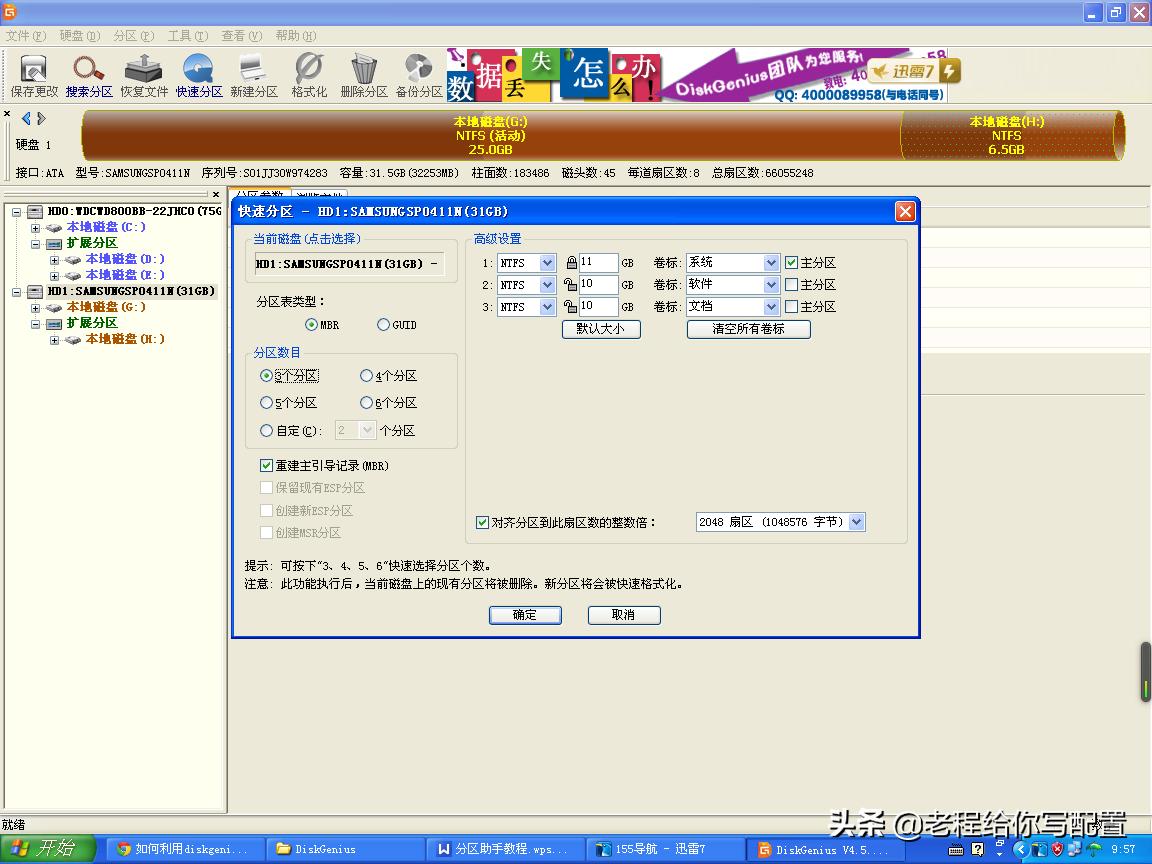1152x864 pixels.
Task: Open the first NTFS file system dropdown
Action: point(546,262)
